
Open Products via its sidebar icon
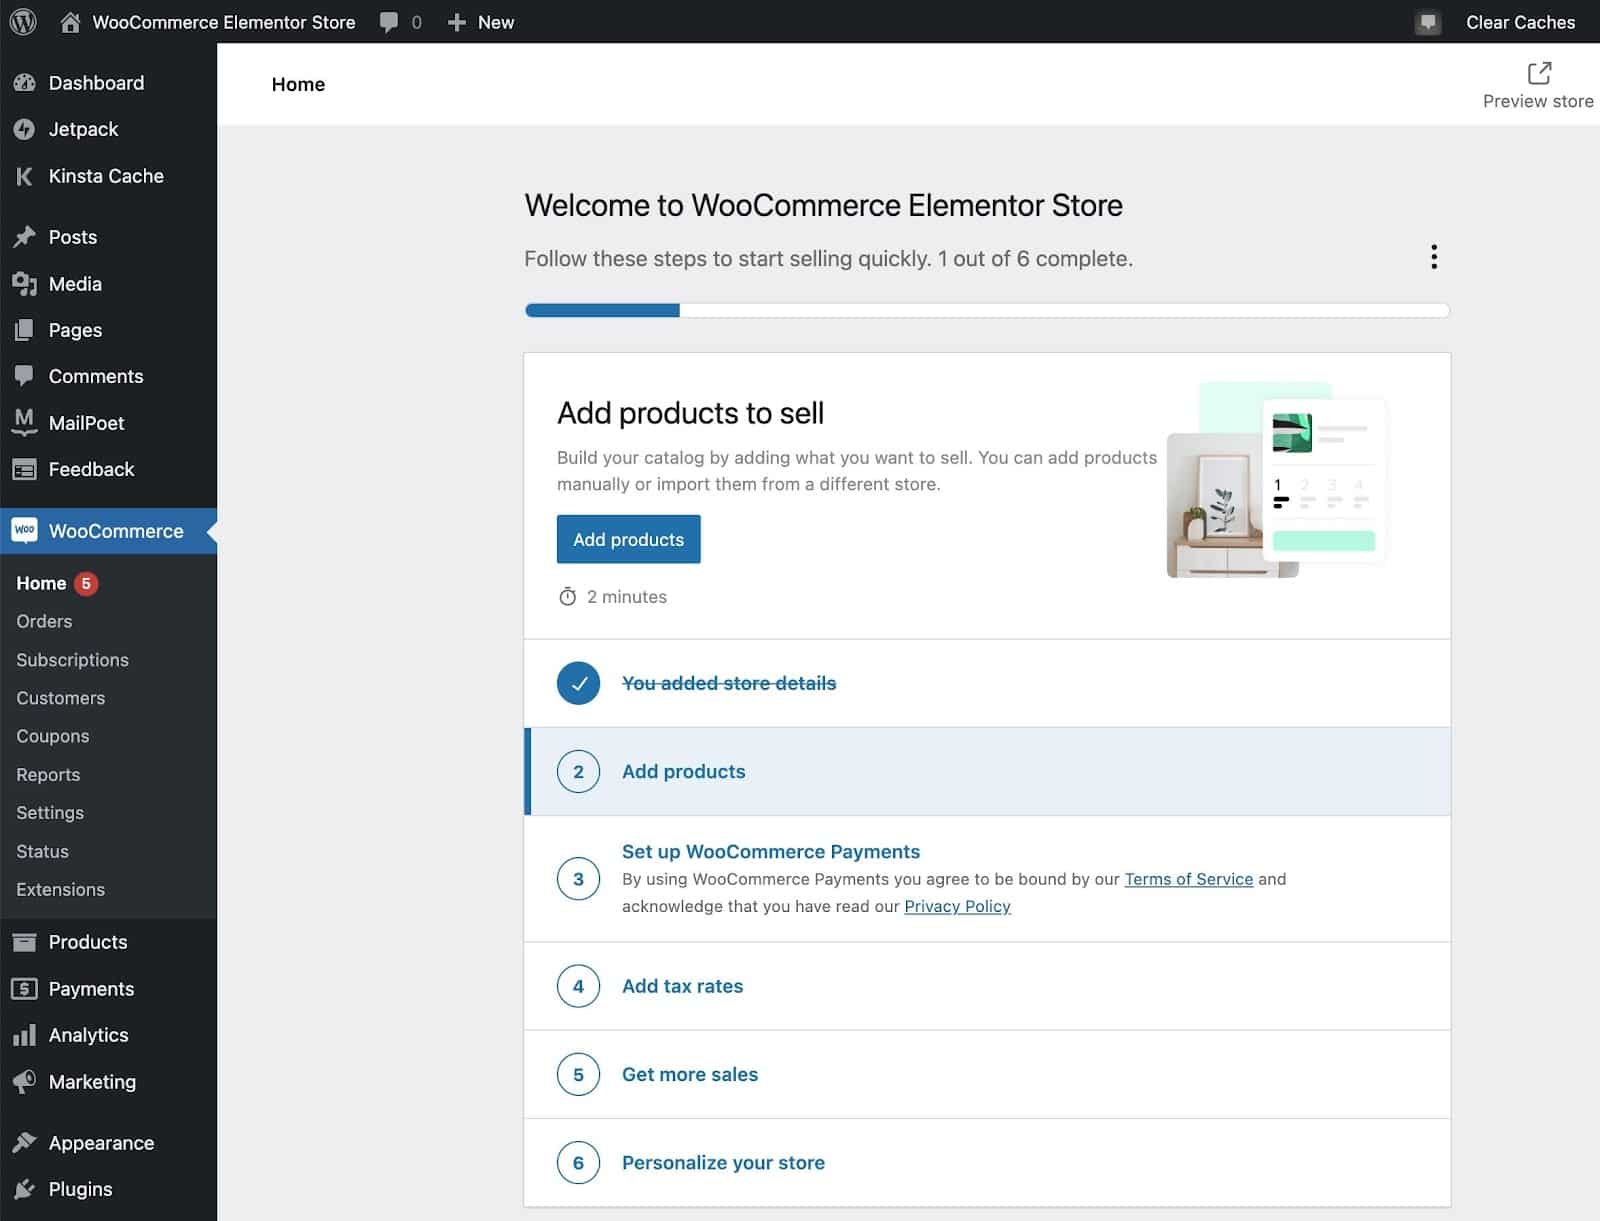coord(23,941)
